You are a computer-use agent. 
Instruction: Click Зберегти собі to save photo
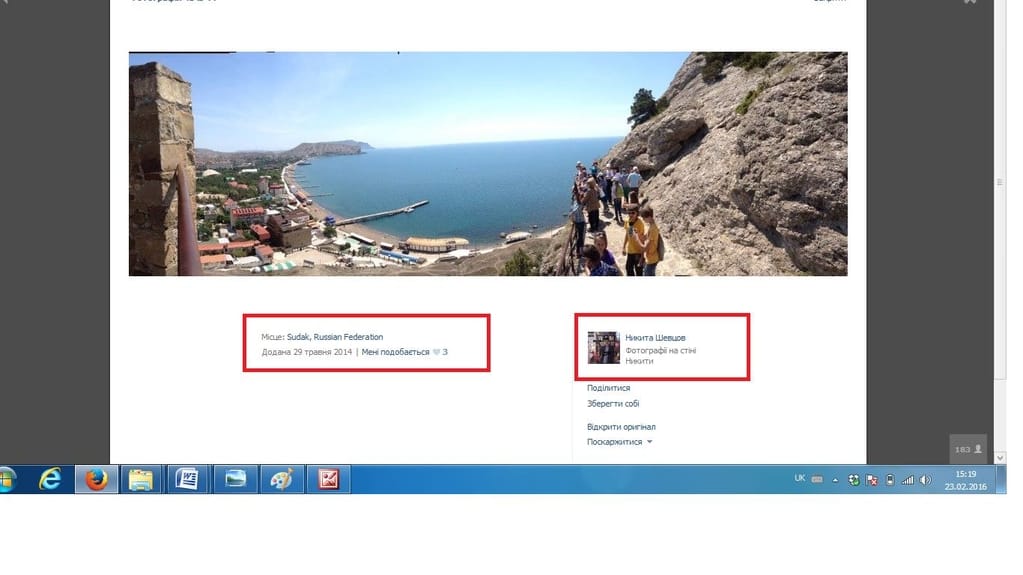point(613,404)
